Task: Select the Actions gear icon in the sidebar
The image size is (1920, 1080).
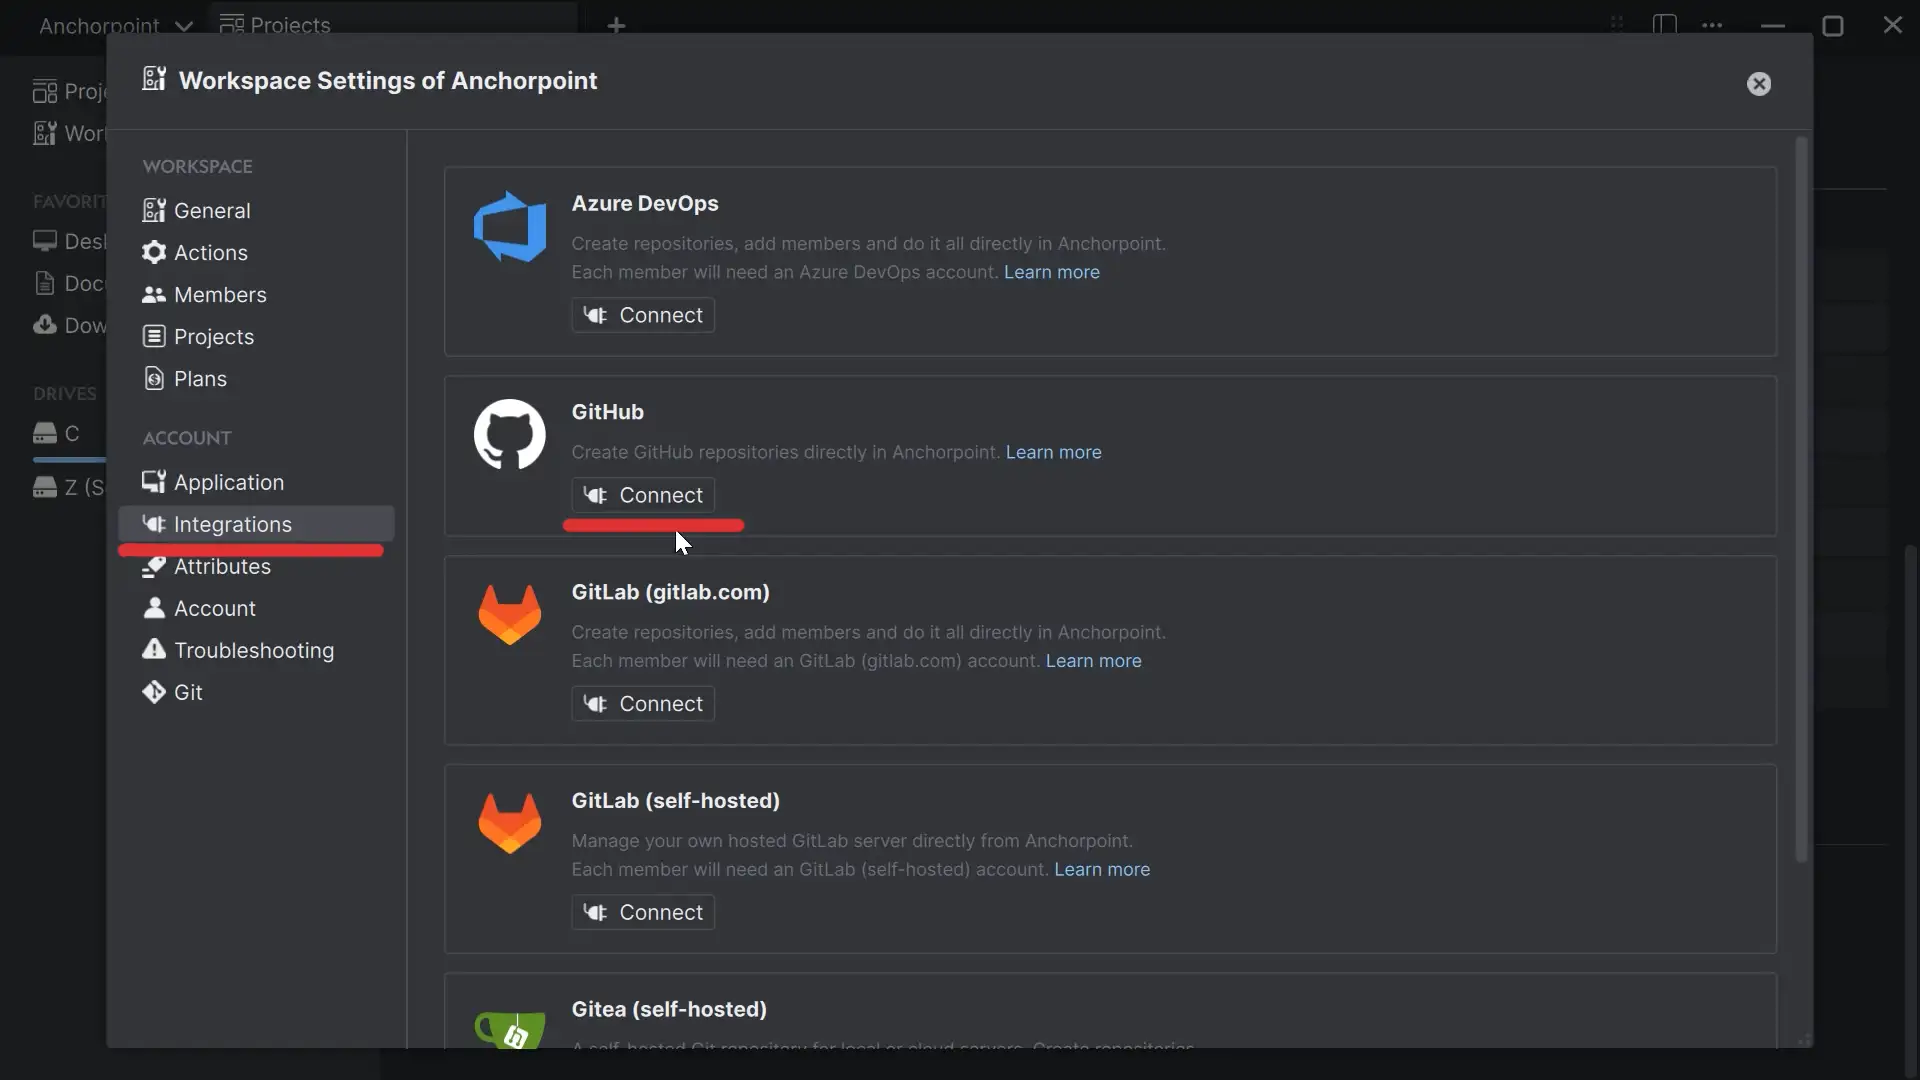Action: coord(154,252)
